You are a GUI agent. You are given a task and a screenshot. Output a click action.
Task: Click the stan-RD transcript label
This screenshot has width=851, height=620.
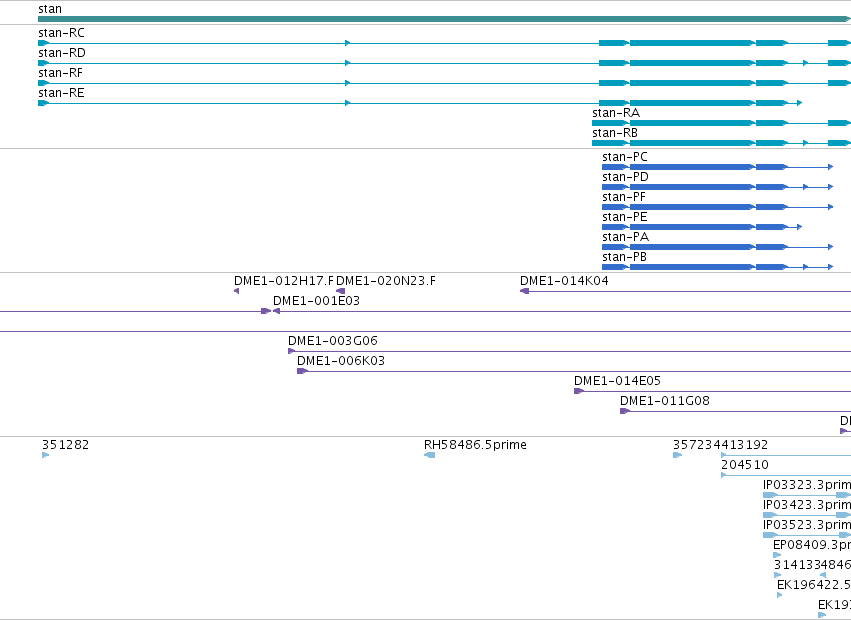coord(62,53)
